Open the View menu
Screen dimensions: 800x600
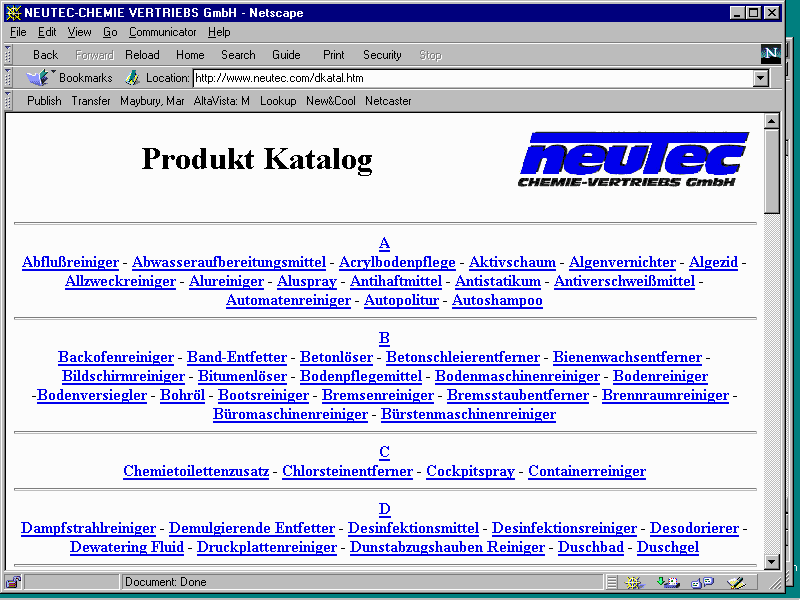point(79,32)
